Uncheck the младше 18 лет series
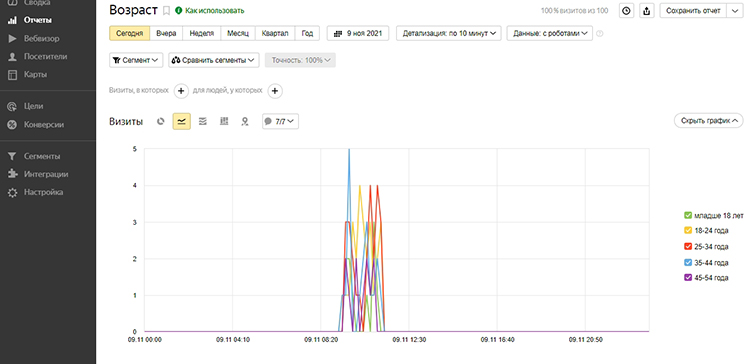Image resolution: width=750 pixels, height=364 pixels. [688, 215]
